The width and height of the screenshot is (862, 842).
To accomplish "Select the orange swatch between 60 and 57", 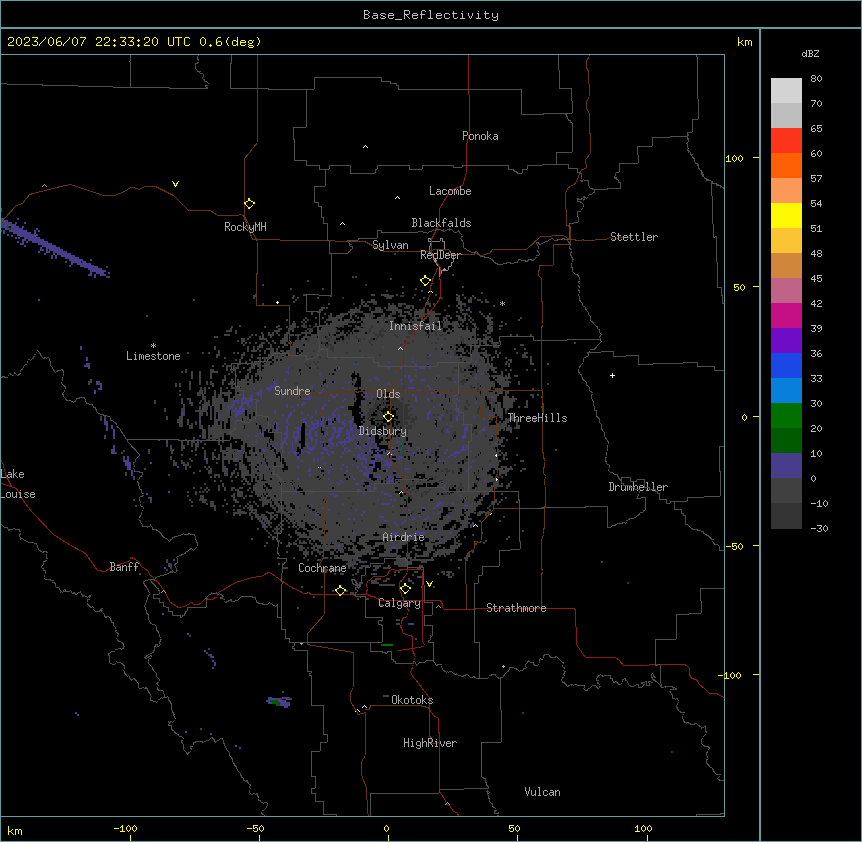I will (786, 165).
